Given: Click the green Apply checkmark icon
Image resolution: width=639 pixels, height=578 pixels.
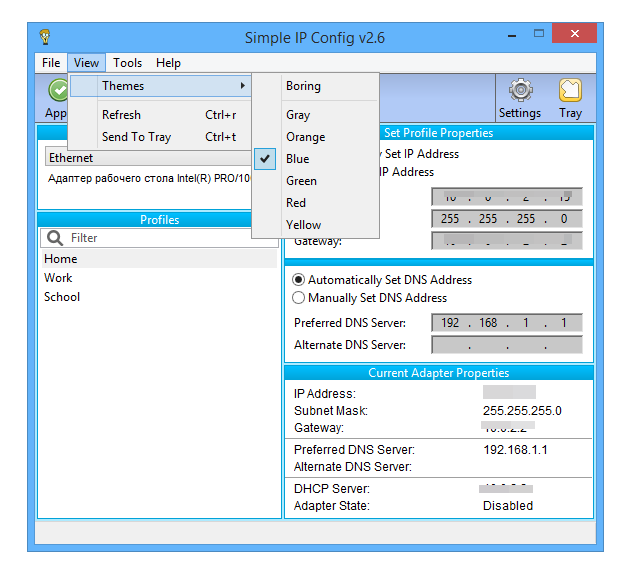Looking at the screenshot, I should pyautogui.click(x=57, y=92).
